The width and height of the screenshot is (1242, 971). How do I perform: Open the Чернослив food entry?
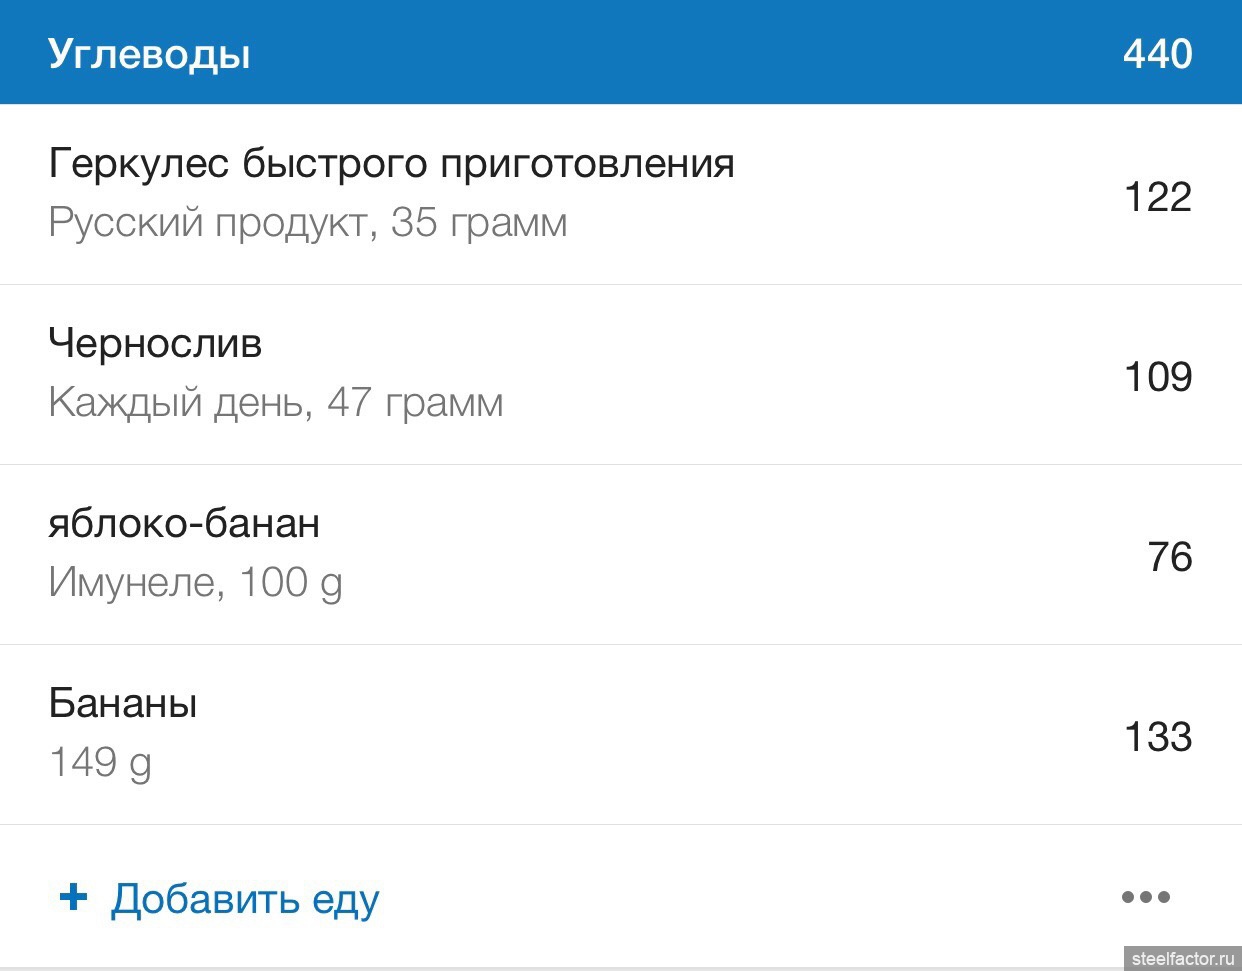click(x=155, y=344)
